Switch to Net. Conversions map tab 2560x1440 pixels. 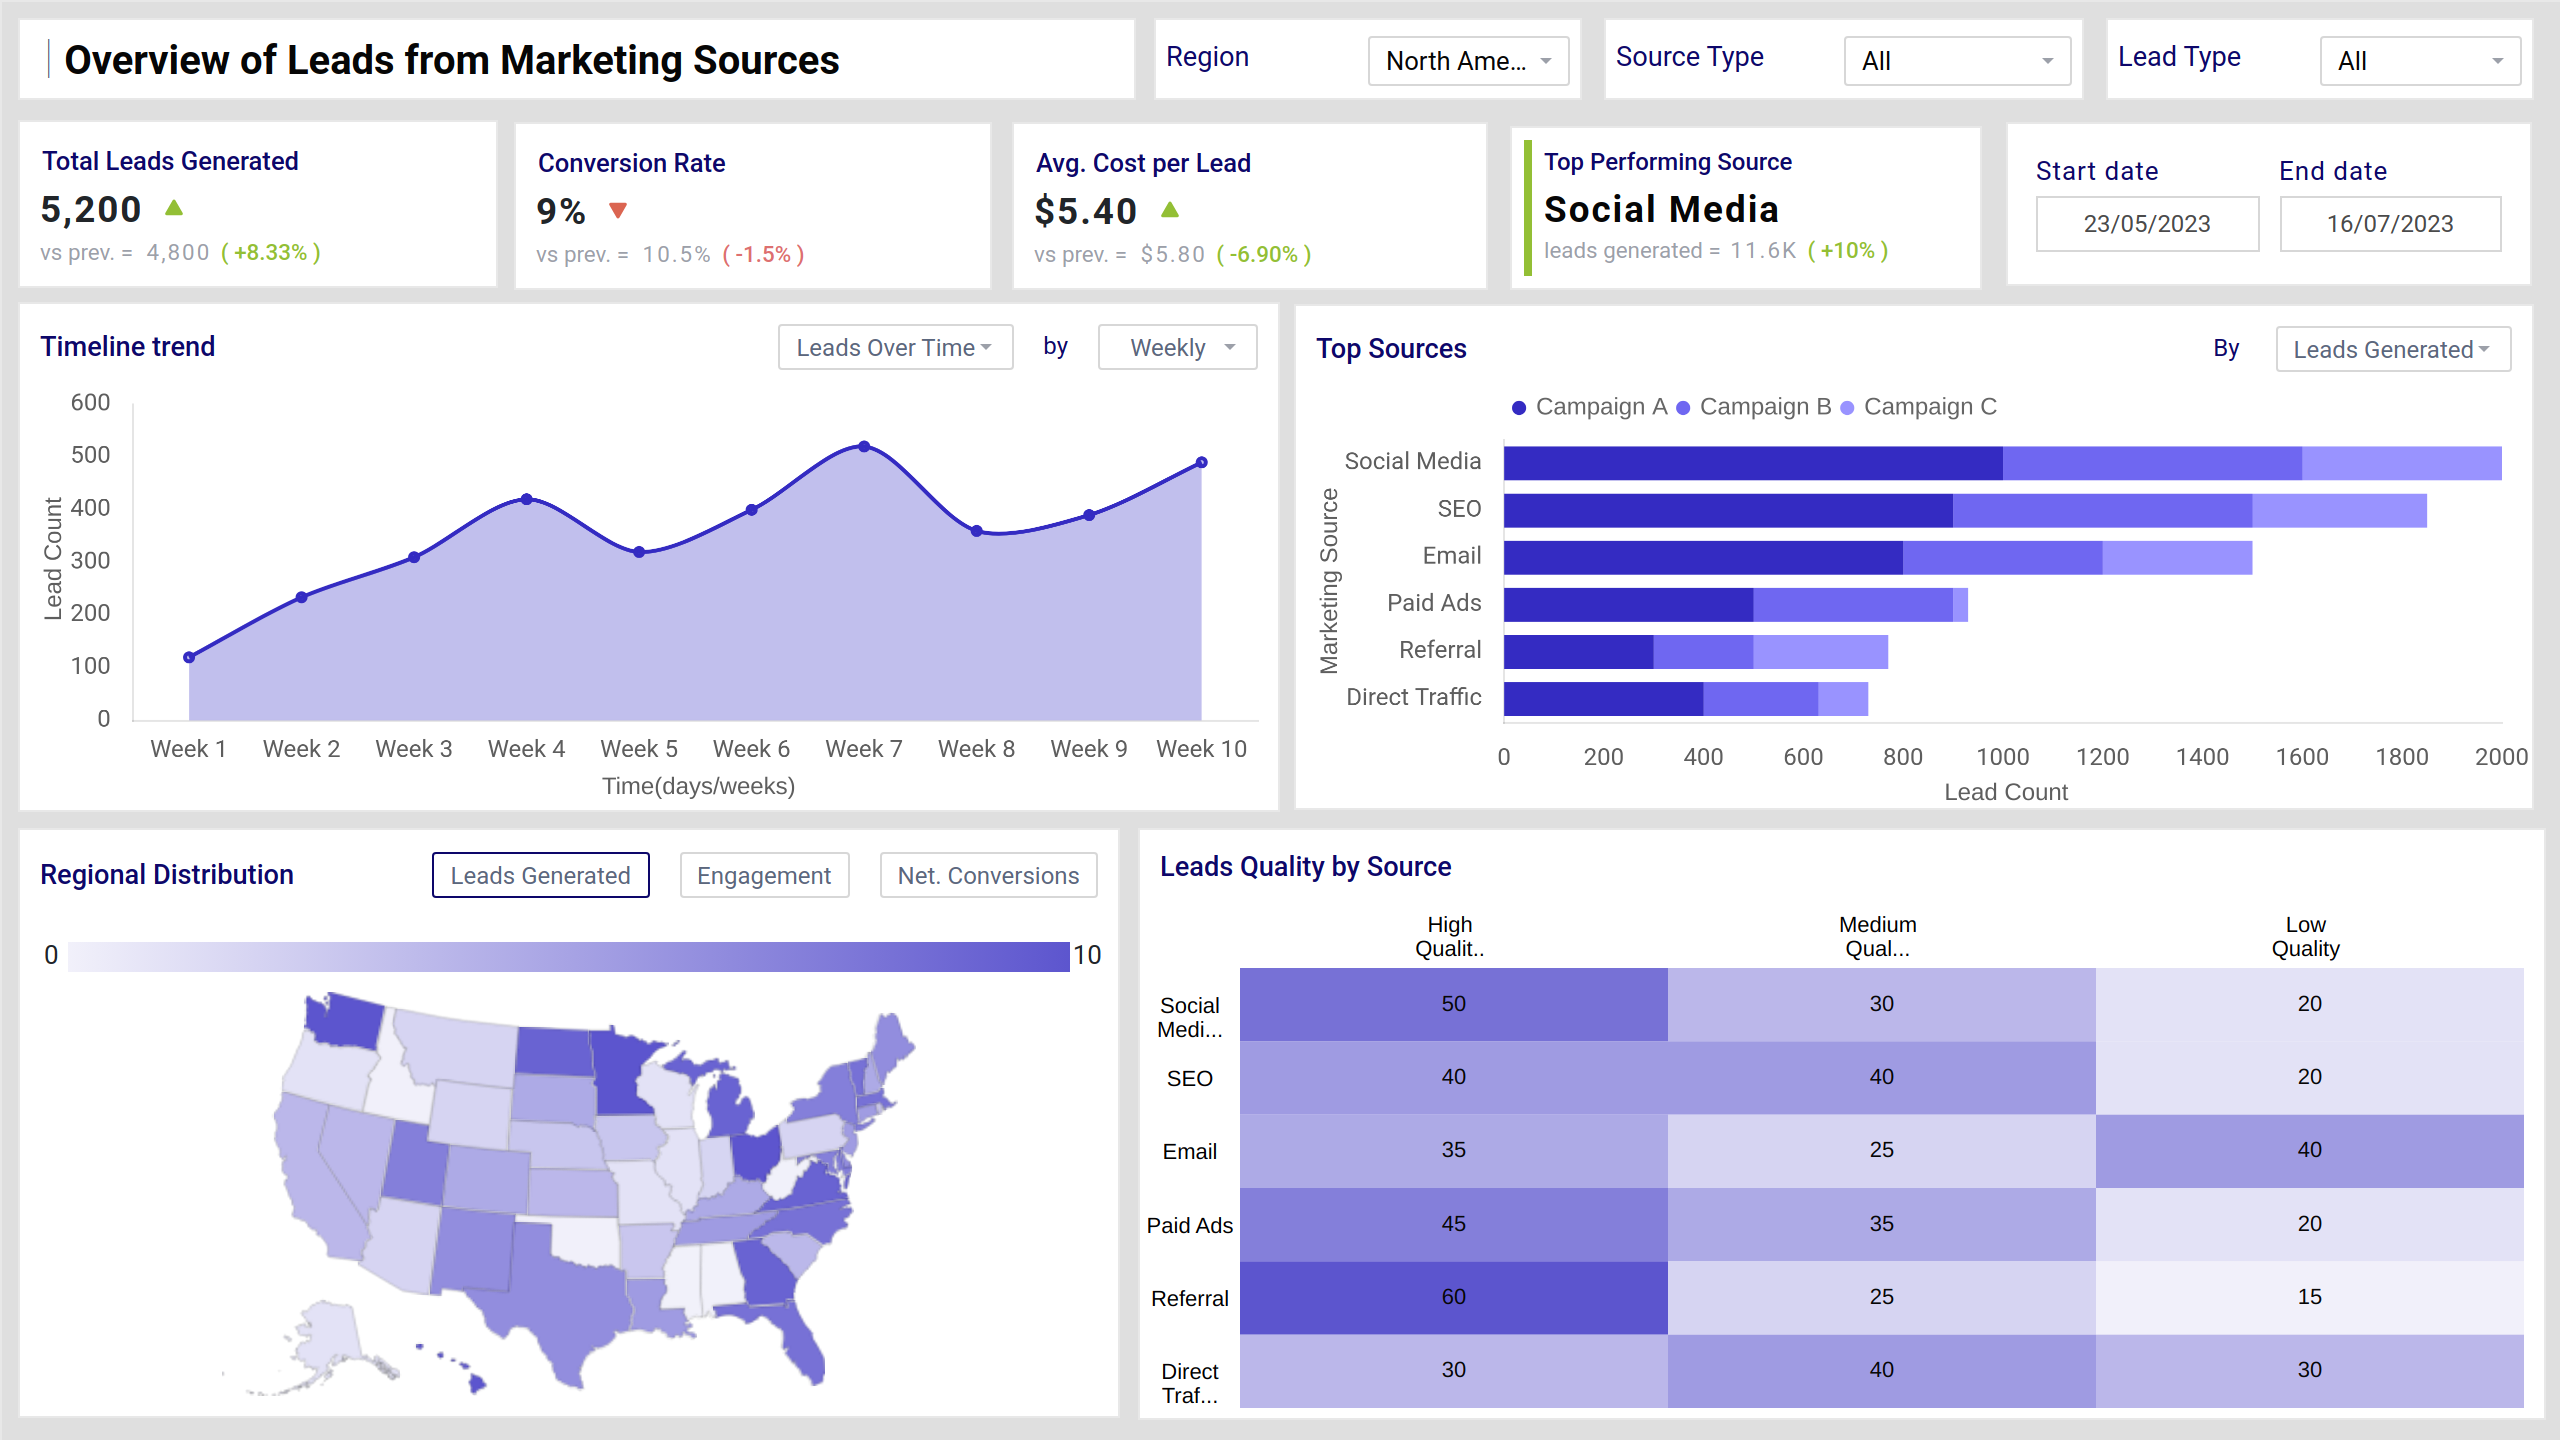tap(988, 875)
